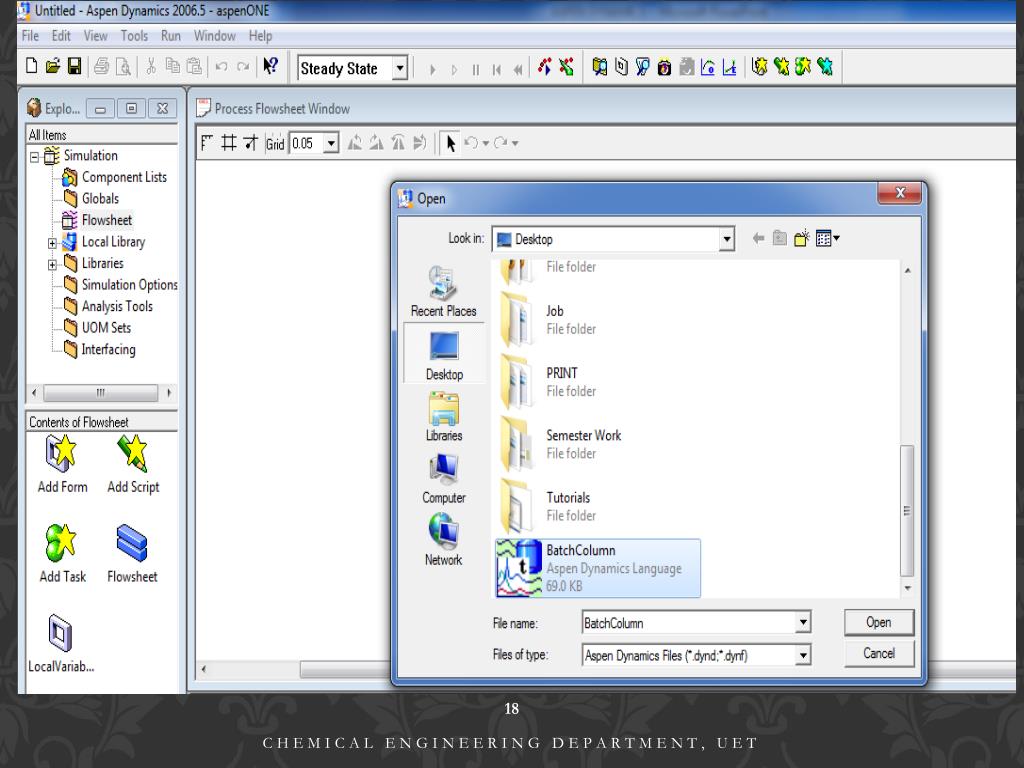The image size is (1024, 768).
Task: Toggle the grid display icon in flowsheet toolbar
Action: coord(229,143)
